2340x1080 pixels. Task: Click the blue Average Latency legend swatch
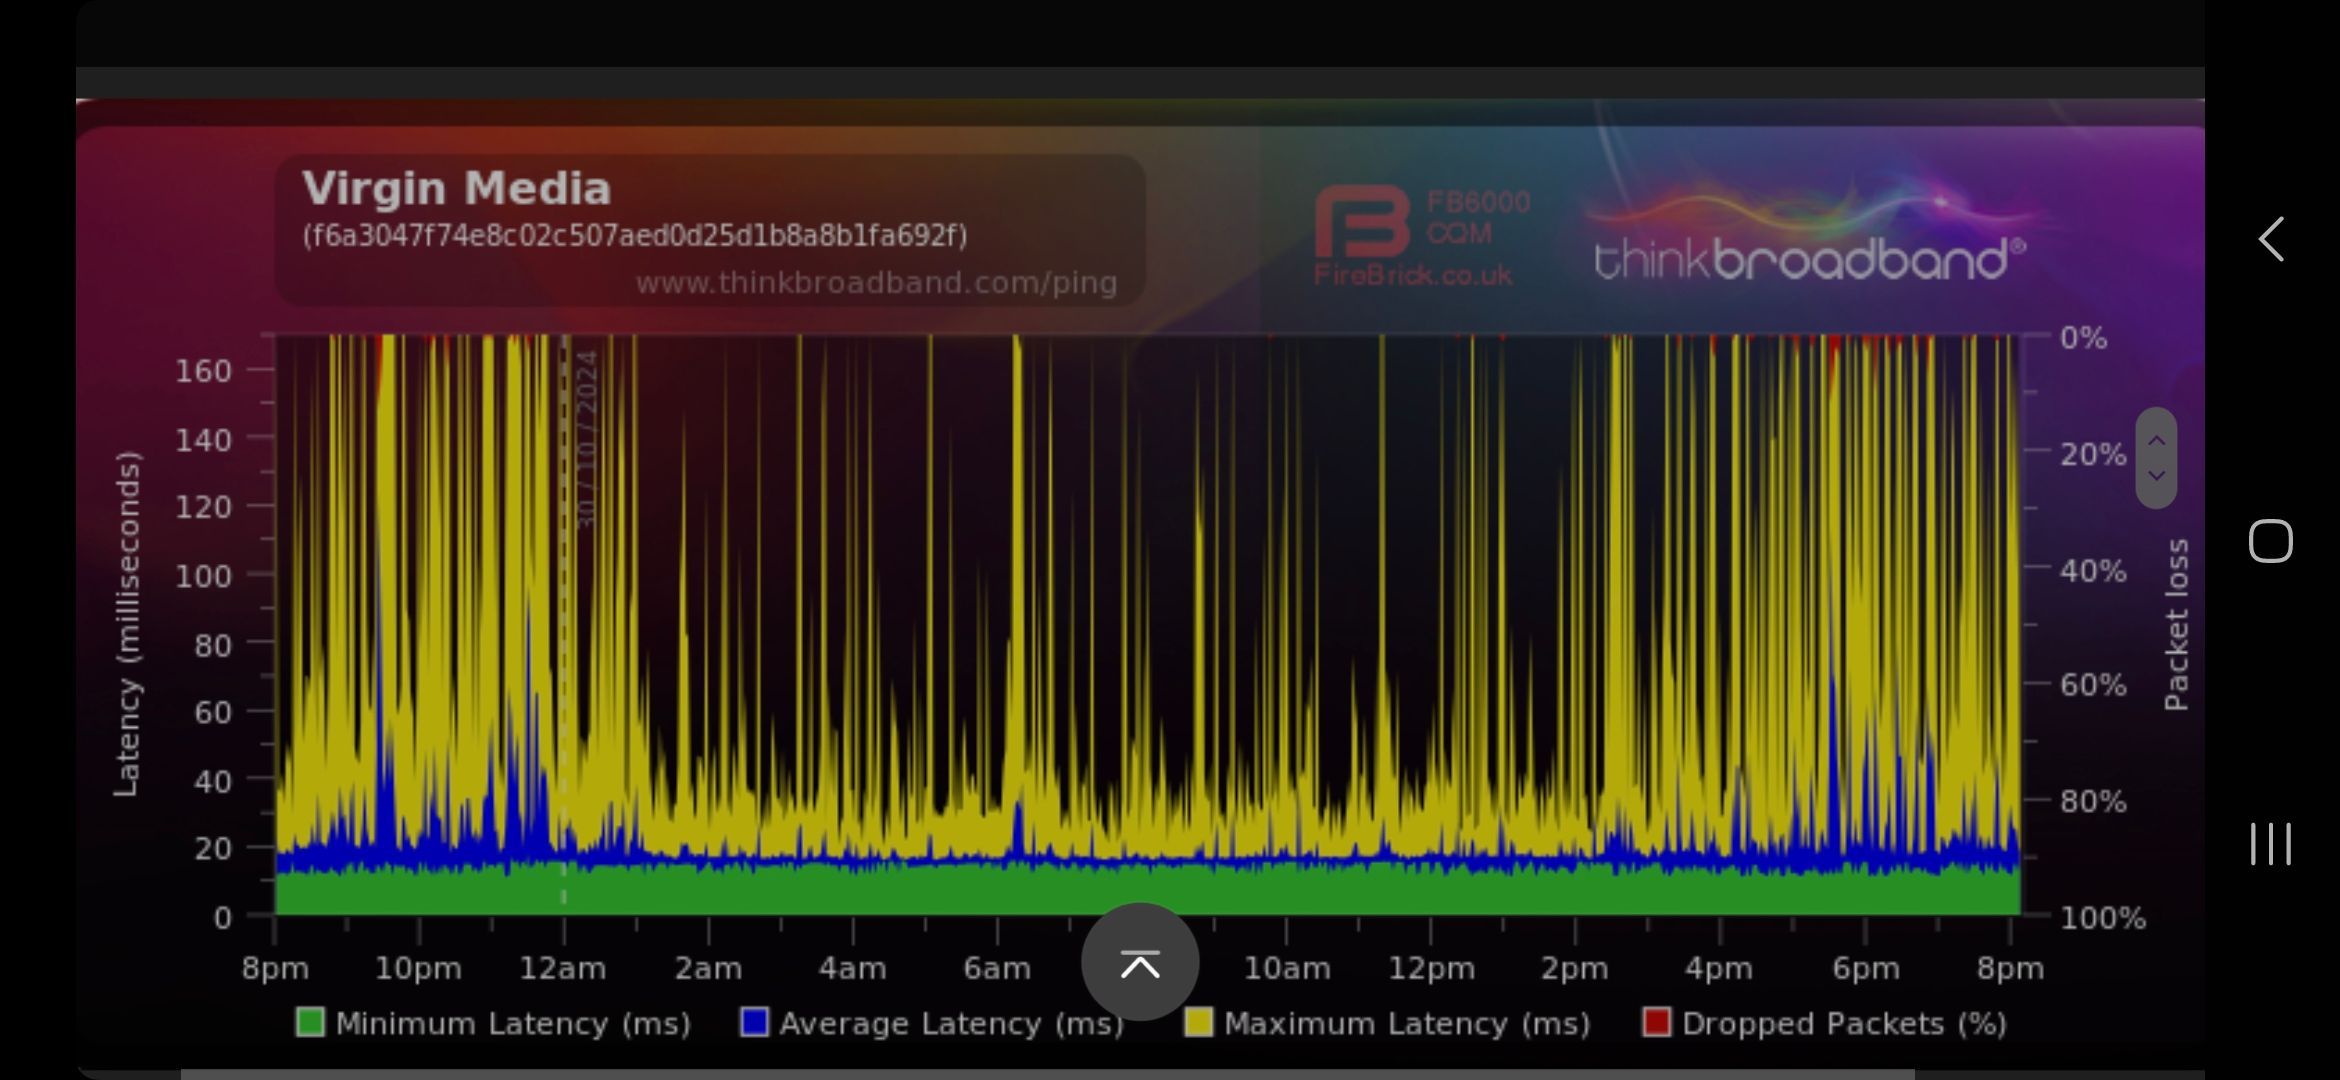pyautogui.click(x=754, y=1023)
